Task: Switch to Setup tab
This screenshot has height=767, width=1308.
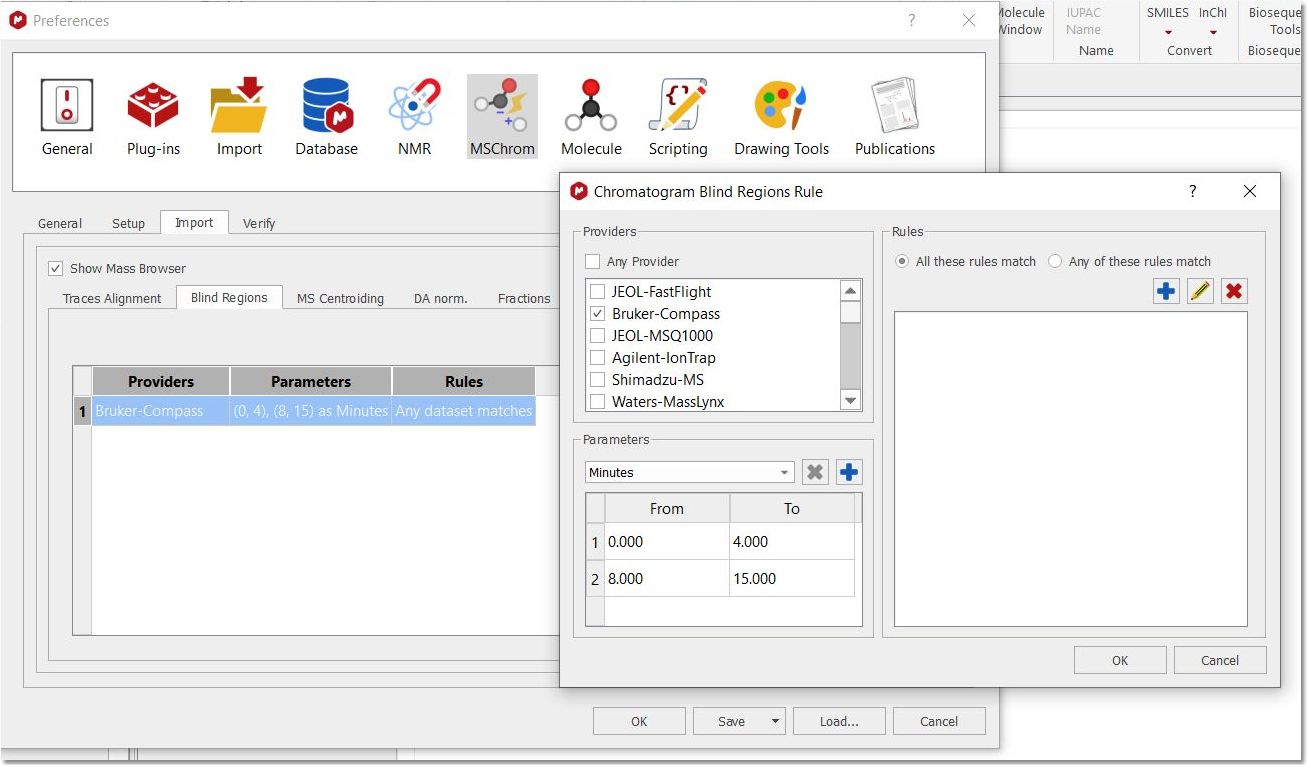Action: (128, 223)
